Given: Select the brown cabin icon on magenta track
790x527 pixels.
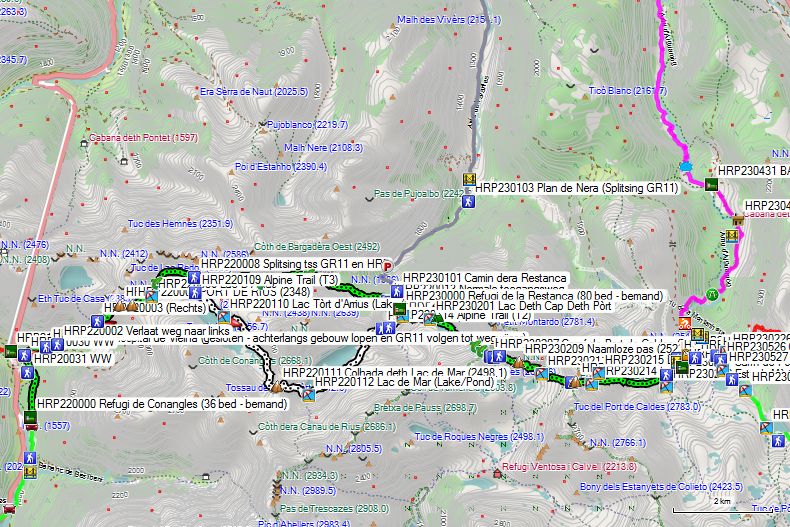Looking at the screenshot, I should [739, 220].
